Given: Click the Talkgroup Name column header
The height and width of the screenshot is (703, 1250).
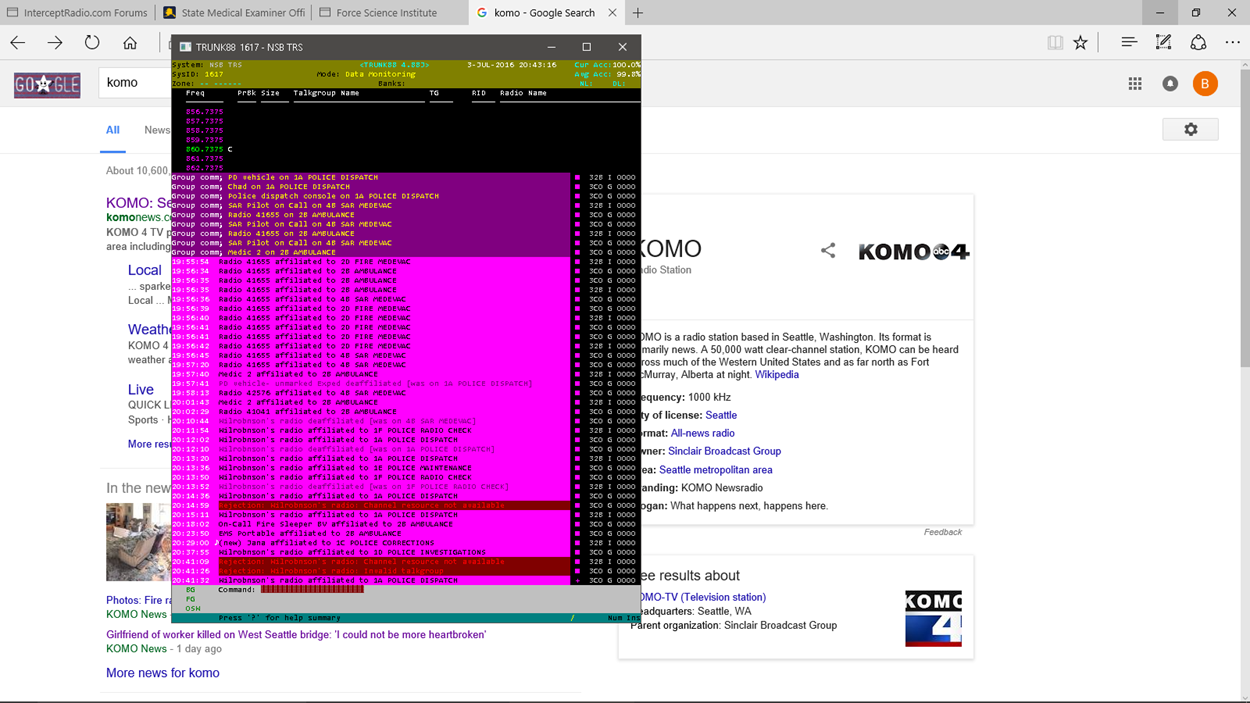Looking at the screenshot, I should (x=326, y=93).
